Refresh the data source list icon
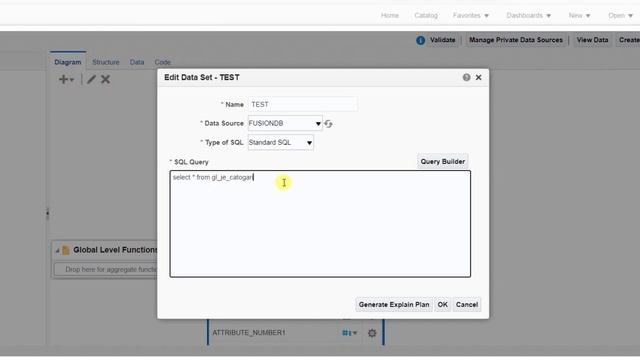This screenshot has width=640, height=360. (328, 124)
